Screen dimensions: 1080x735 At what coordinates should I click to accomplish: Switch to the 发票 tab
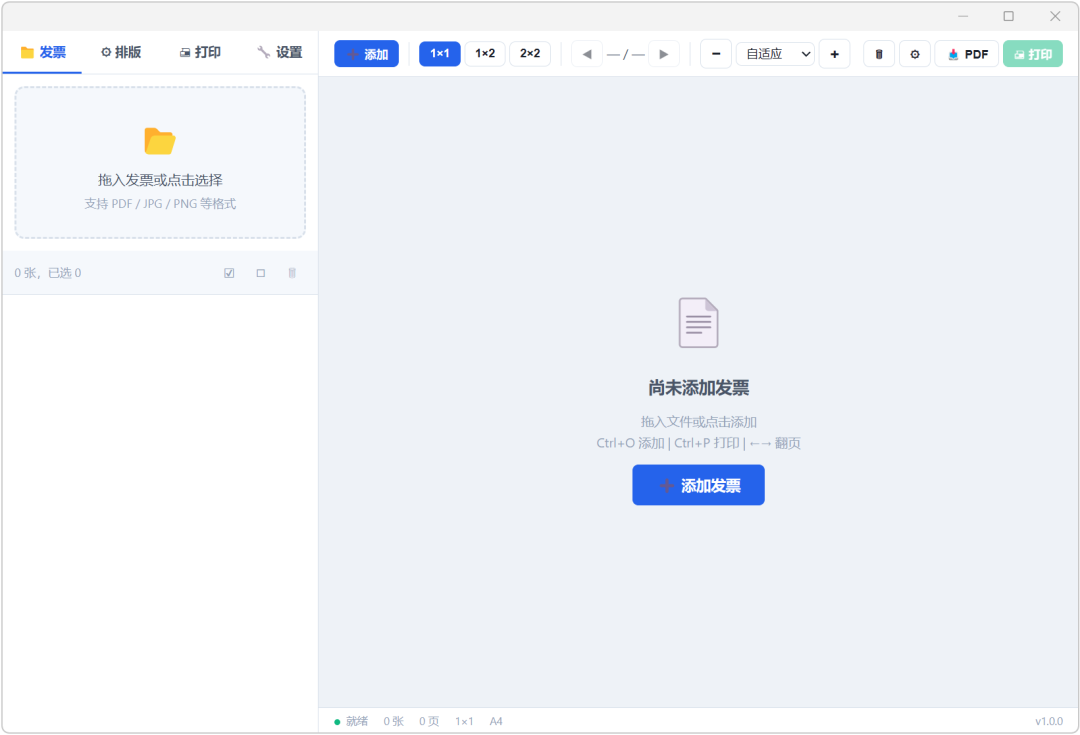(x=43, y=52)
